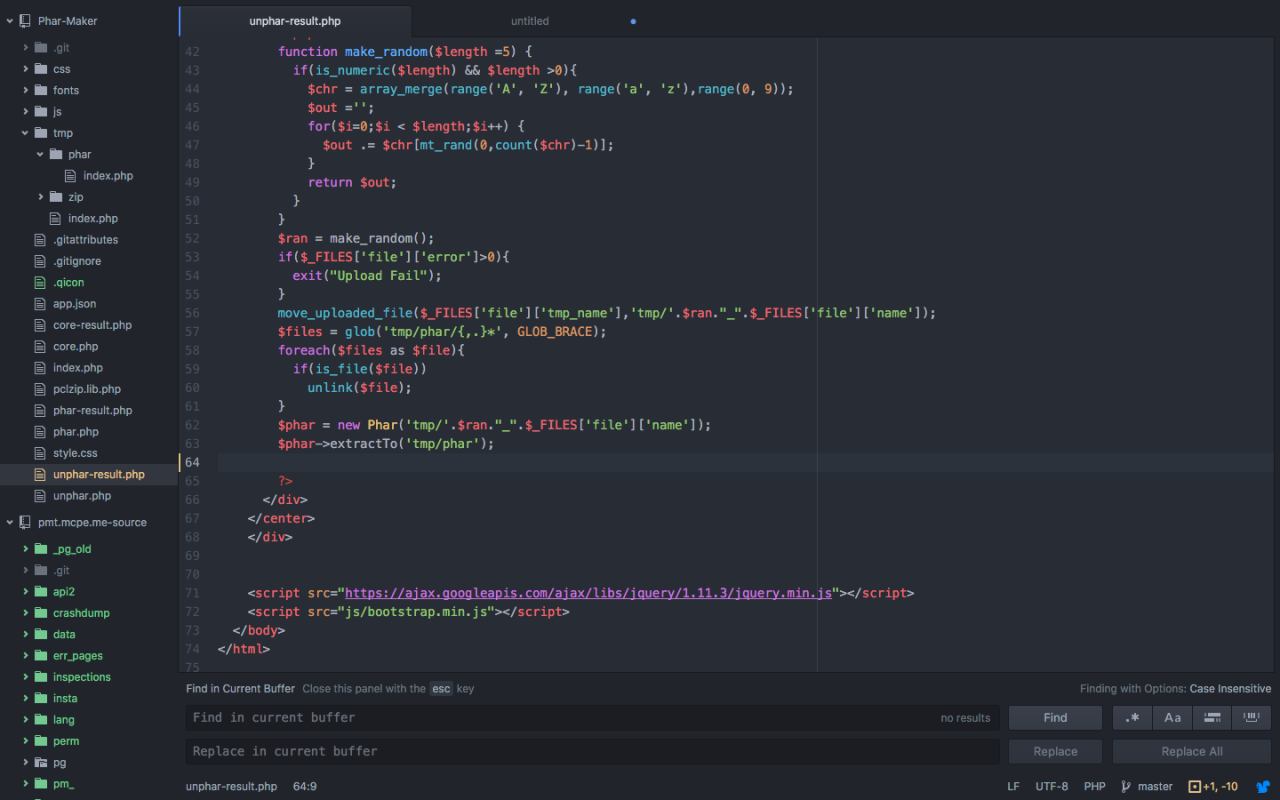Click the 64:9 cursor position indicator

(x=305, y=787)
